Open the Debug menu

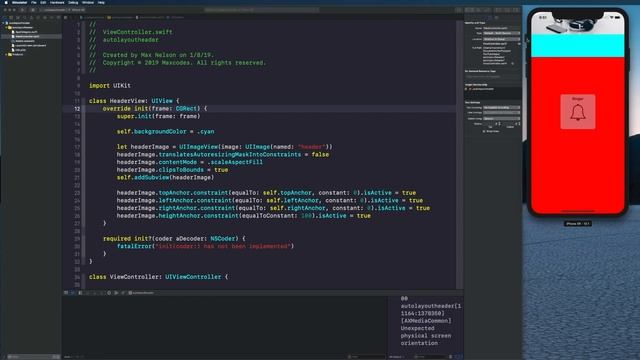click(73, 2)
